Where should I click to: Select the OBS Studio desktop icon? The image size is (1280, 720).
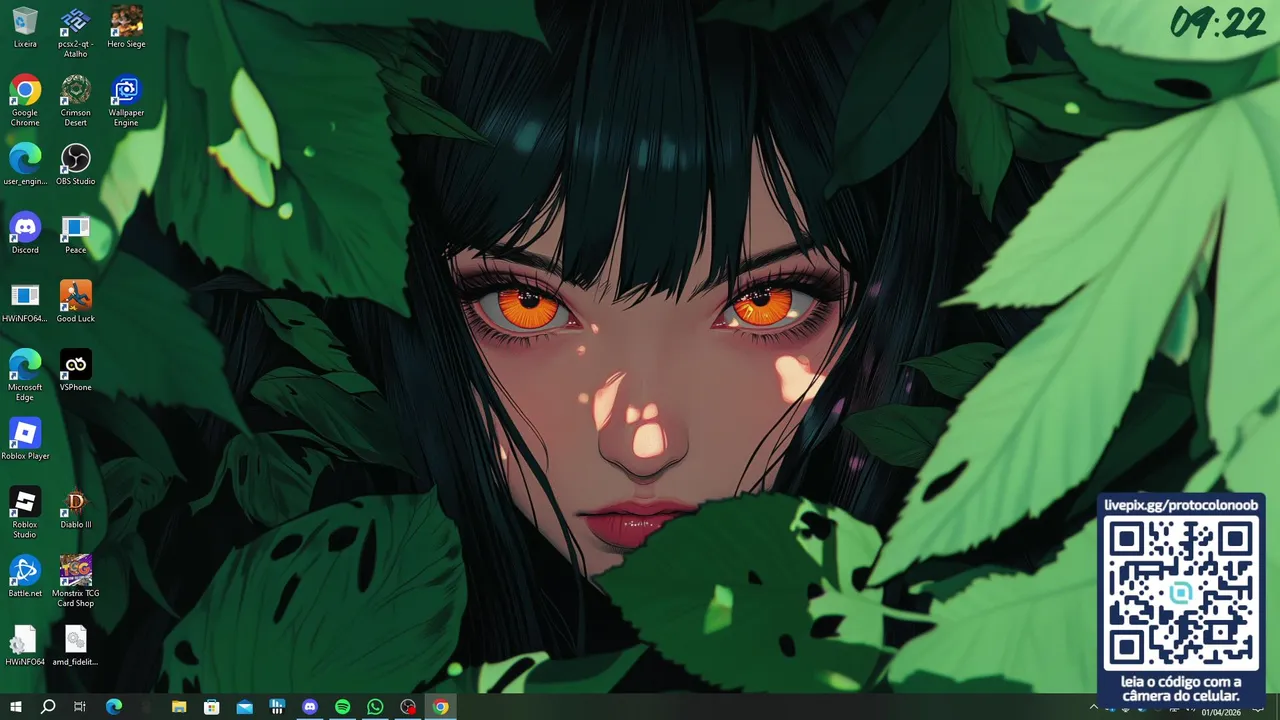pos(75,165)
